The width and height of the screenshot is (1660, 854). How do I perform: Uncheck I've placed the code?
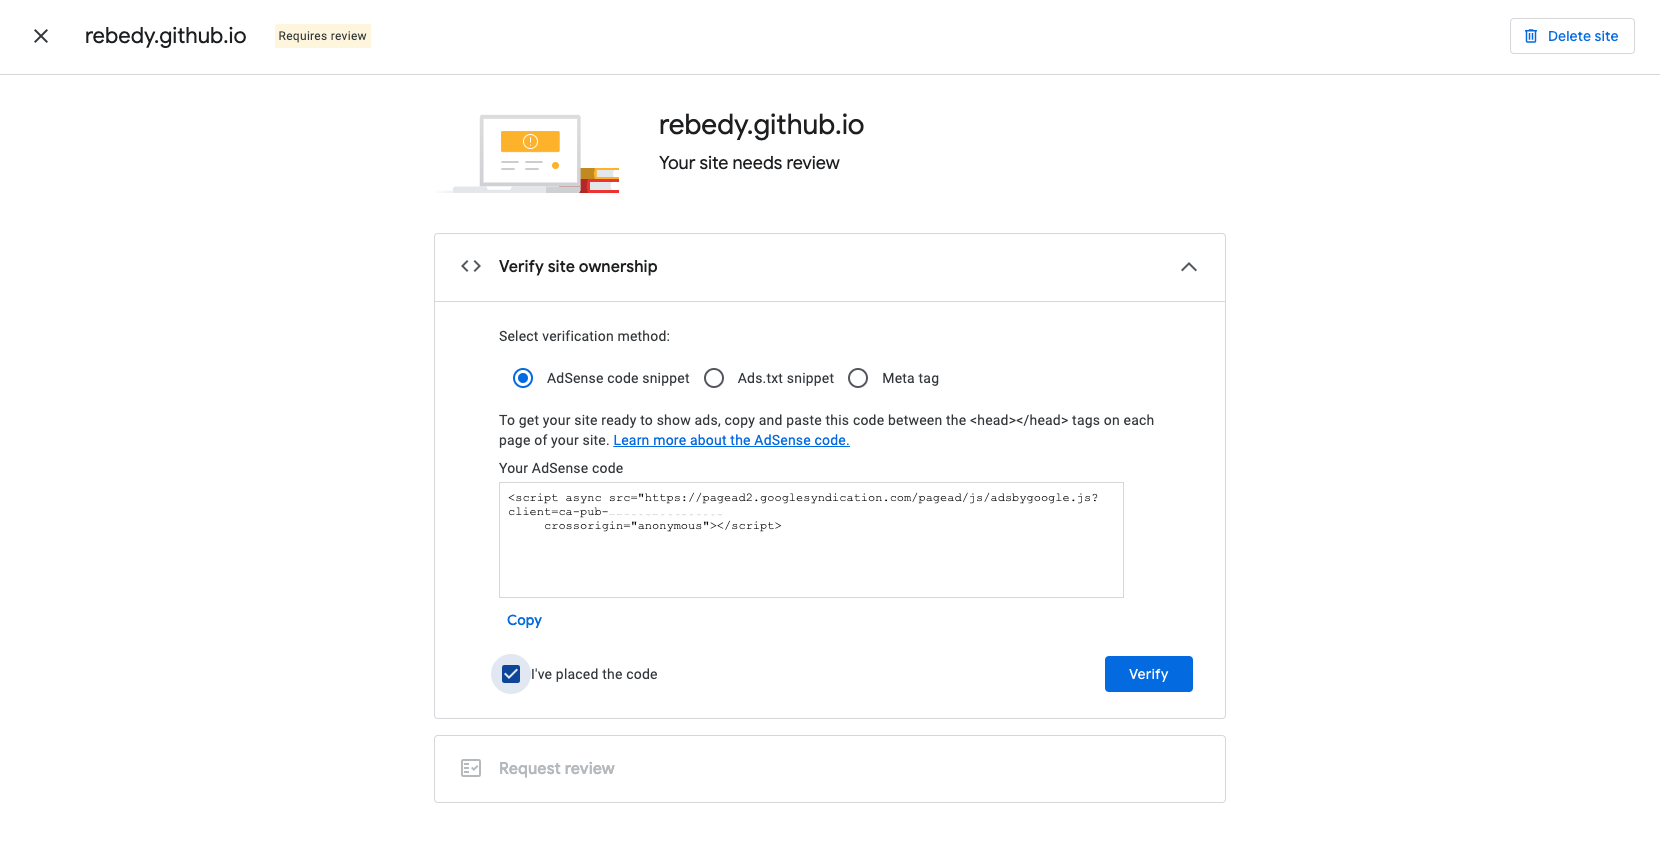(x=511, y=674)
